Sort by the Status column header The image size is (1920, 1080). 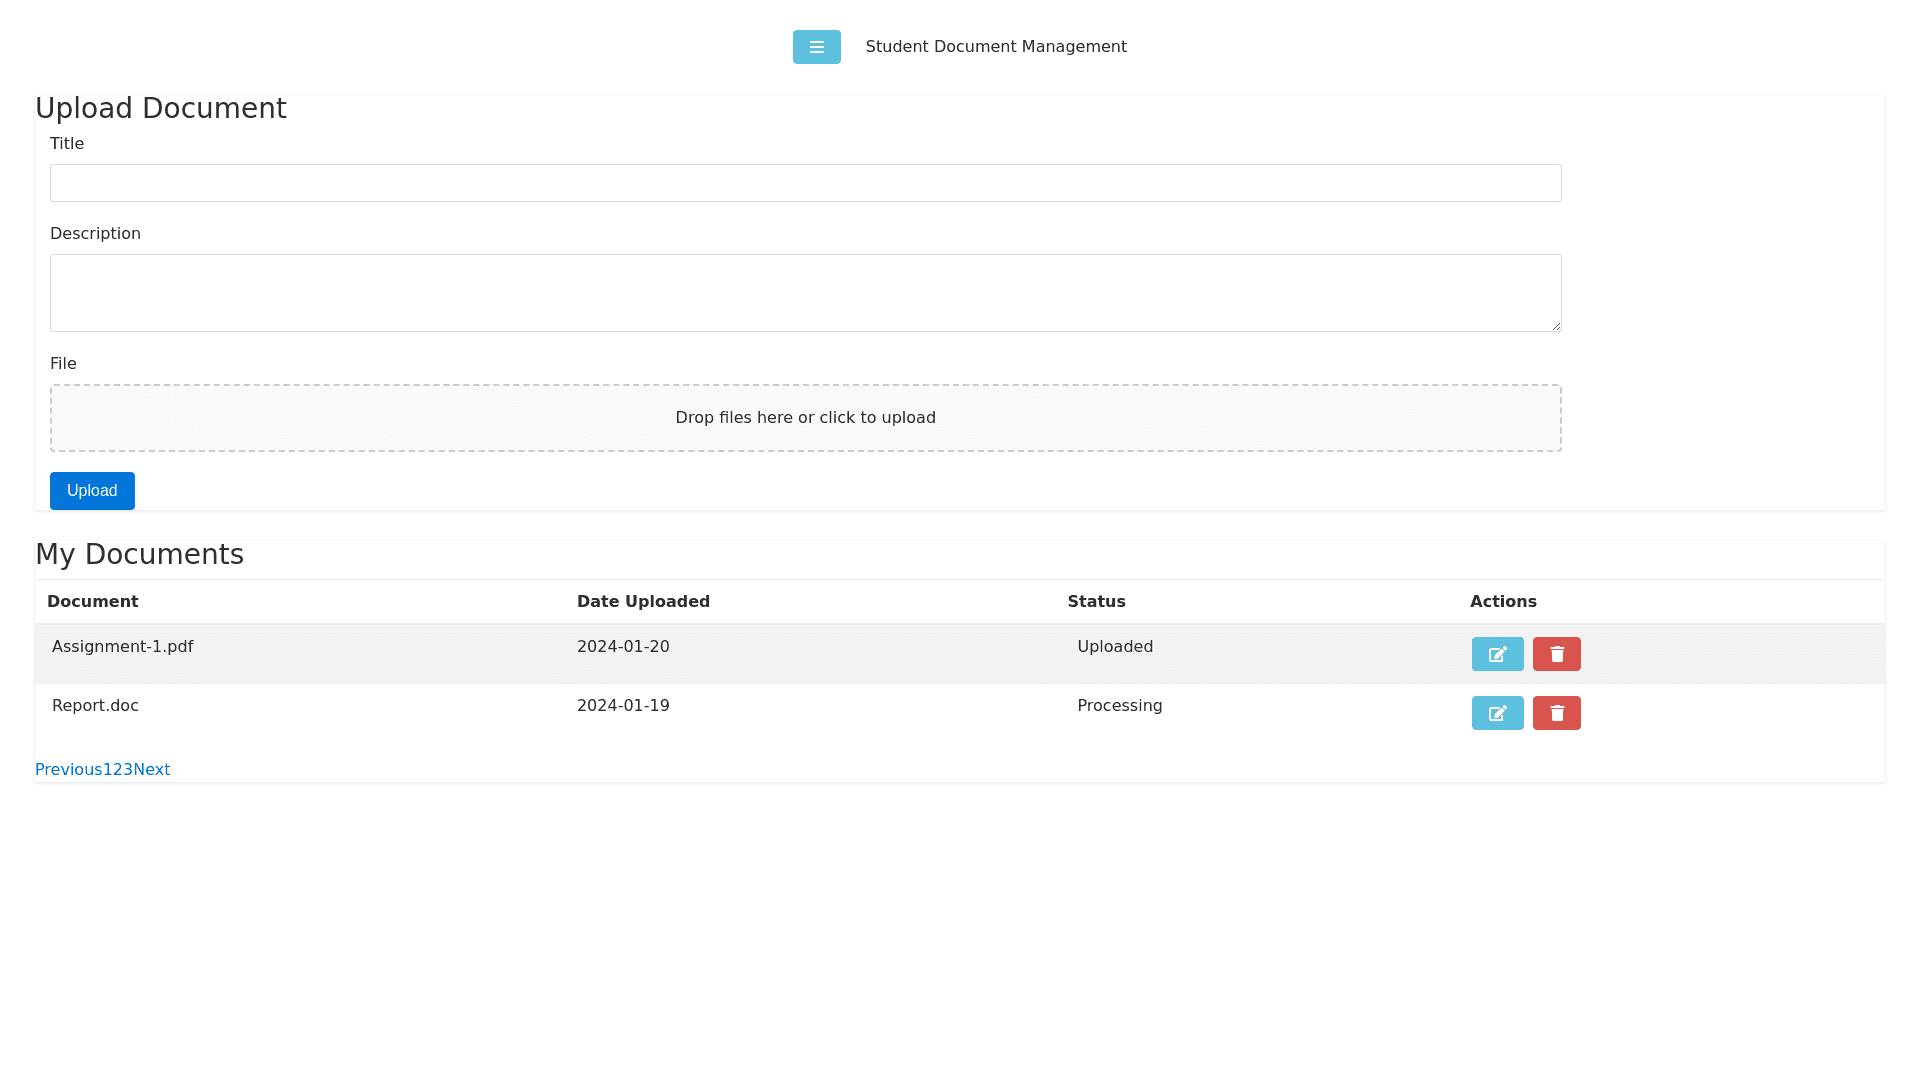(x=1096, y=601)
